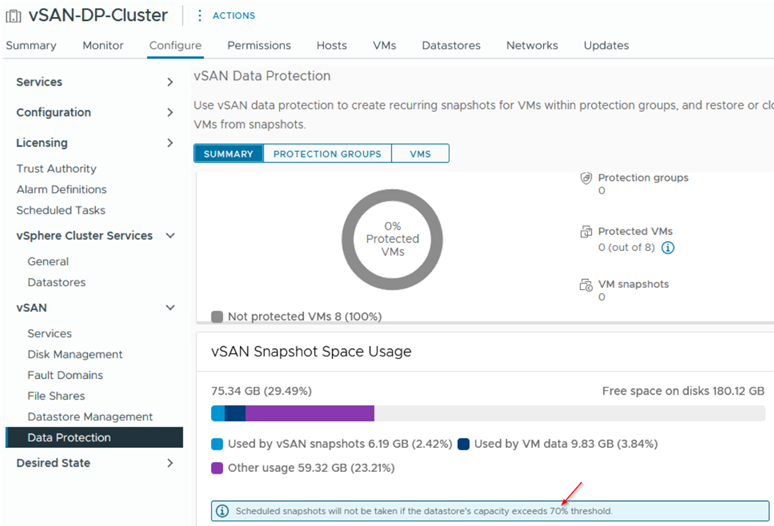This screenshot has height=526, width=774.
Task: Click the Licensing sidebar heading
Action: pyautogui.click(x=42, y=143)
